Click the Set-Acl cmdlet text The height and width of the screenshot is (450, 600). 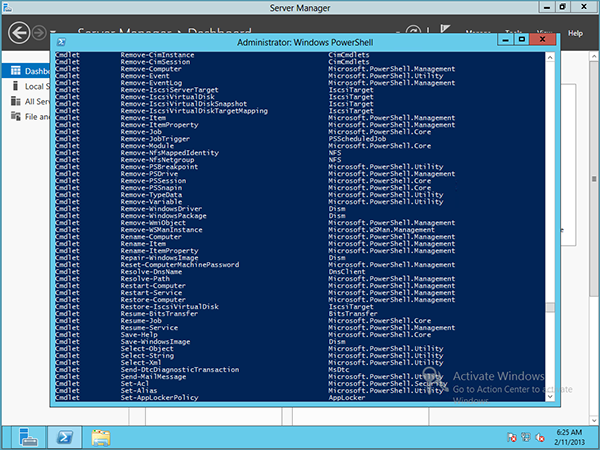point(135,384)
